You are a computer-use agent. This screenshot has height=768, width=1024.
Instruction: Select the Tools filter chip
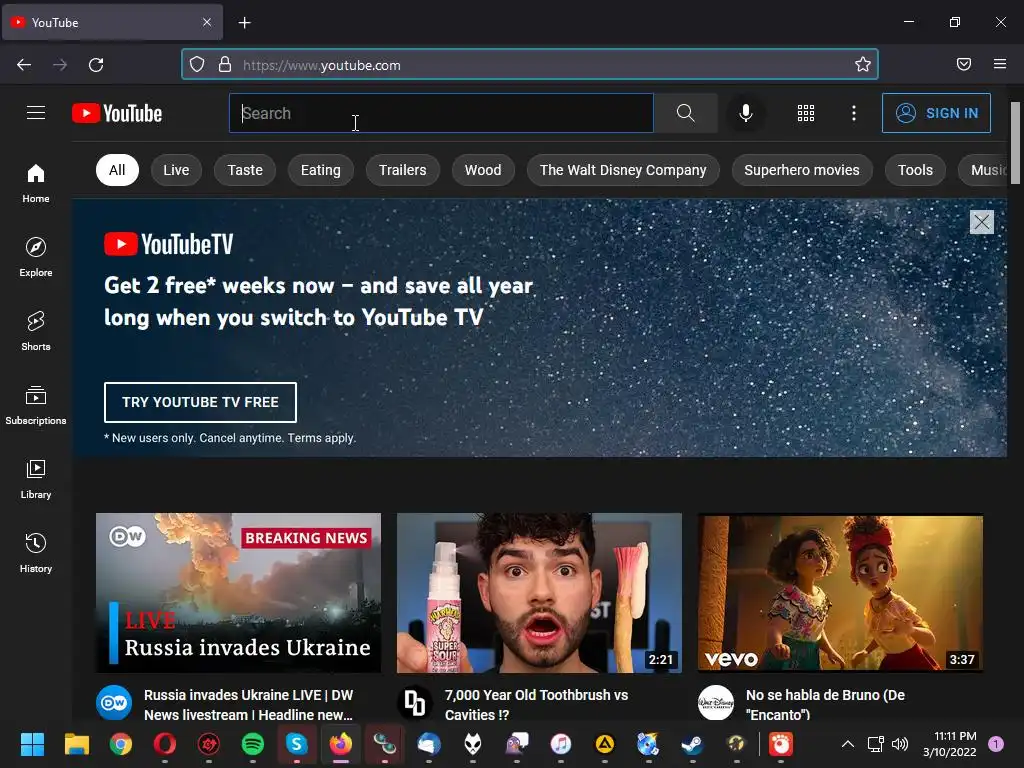[x=915, y=170]
